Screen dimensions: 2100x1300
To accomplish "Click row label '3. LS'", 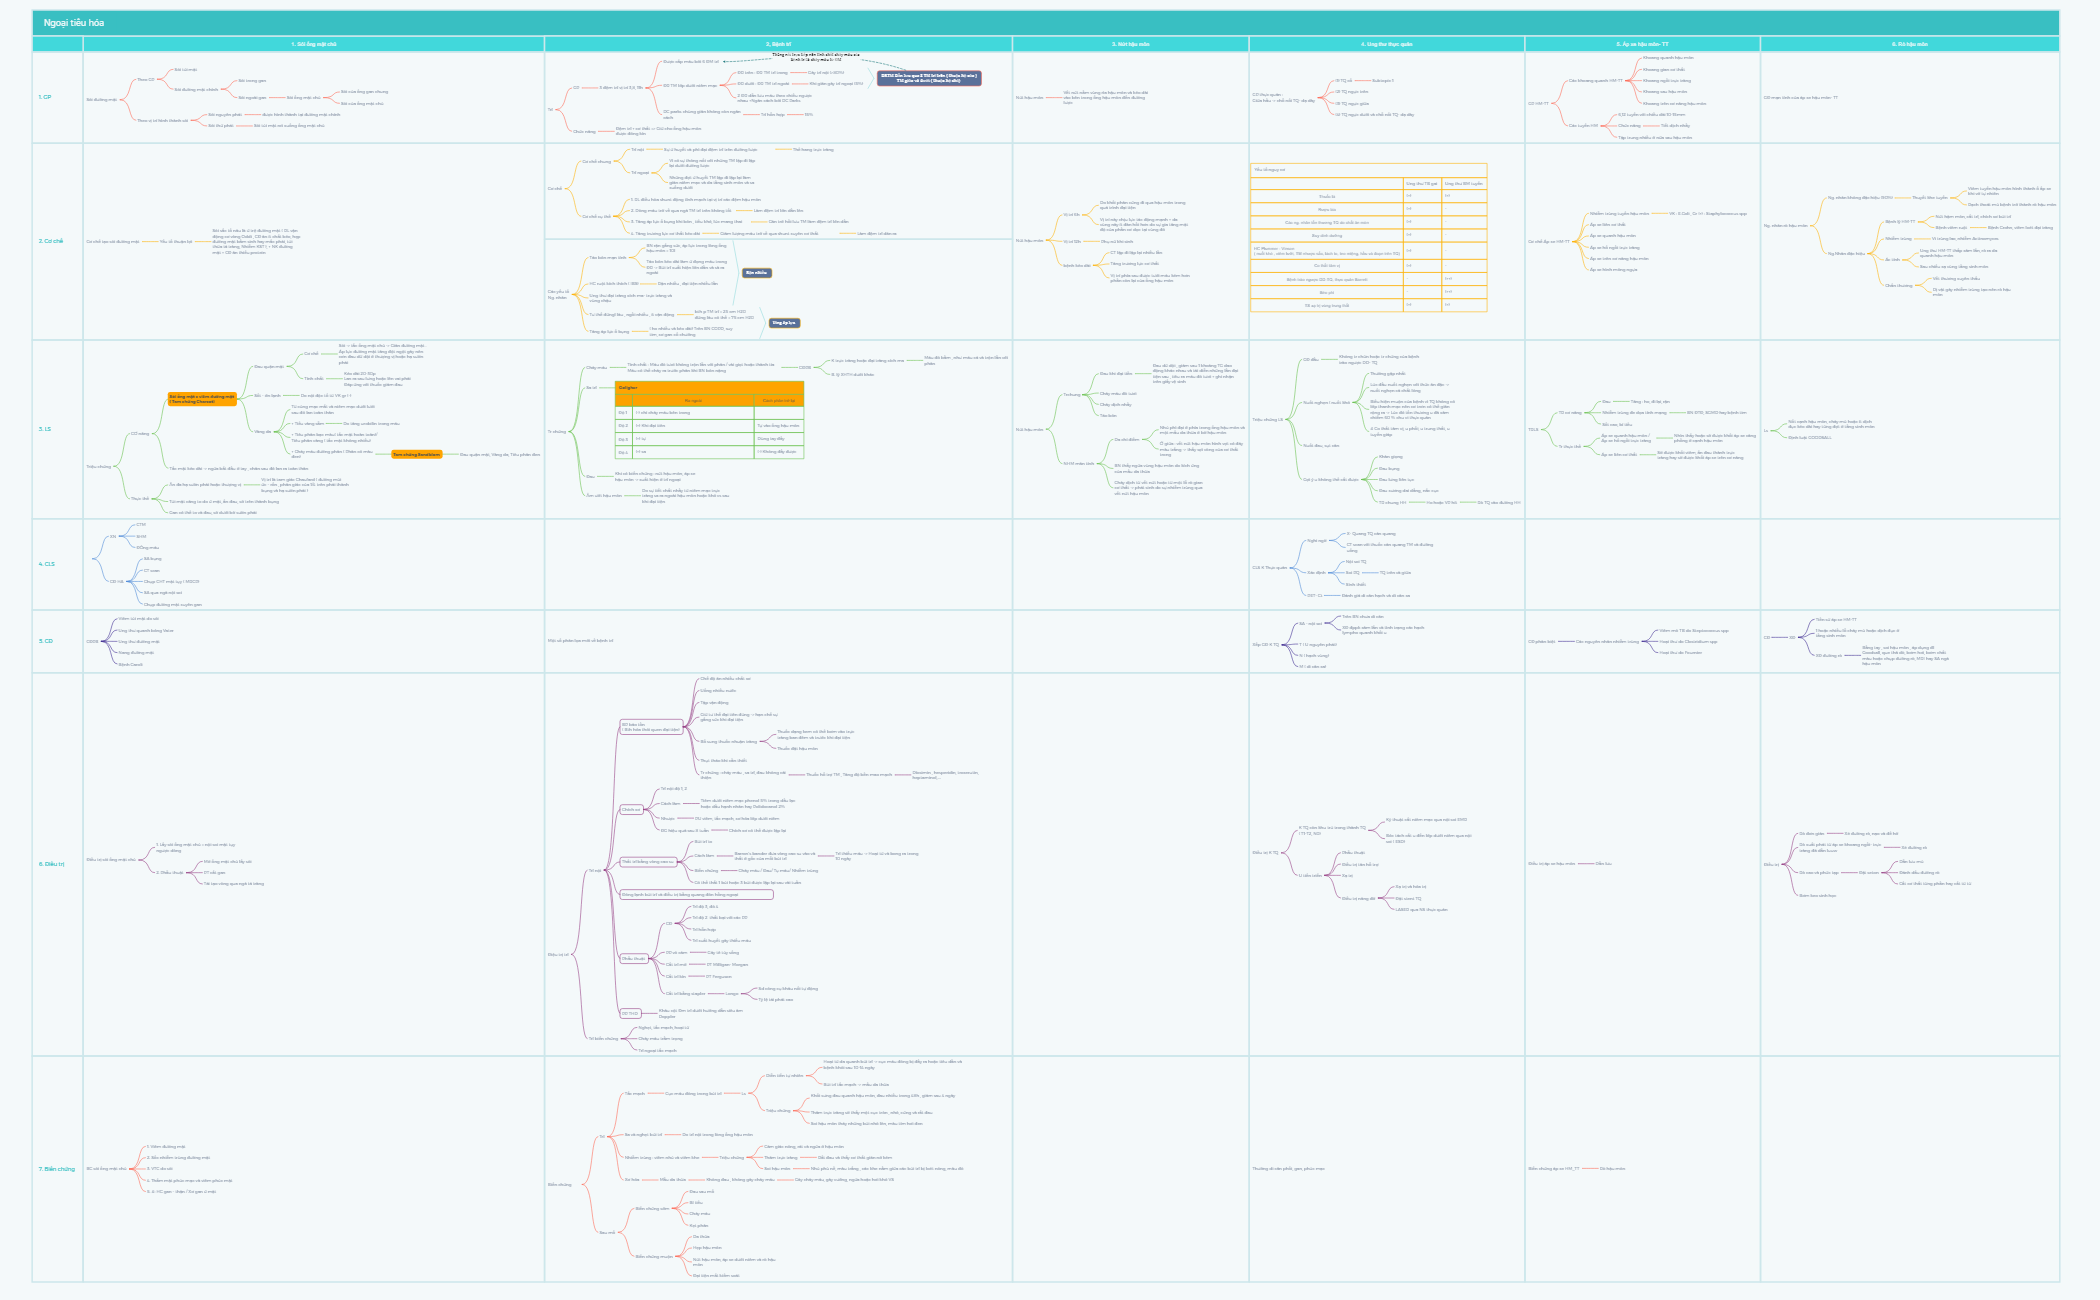I will 44,429.
